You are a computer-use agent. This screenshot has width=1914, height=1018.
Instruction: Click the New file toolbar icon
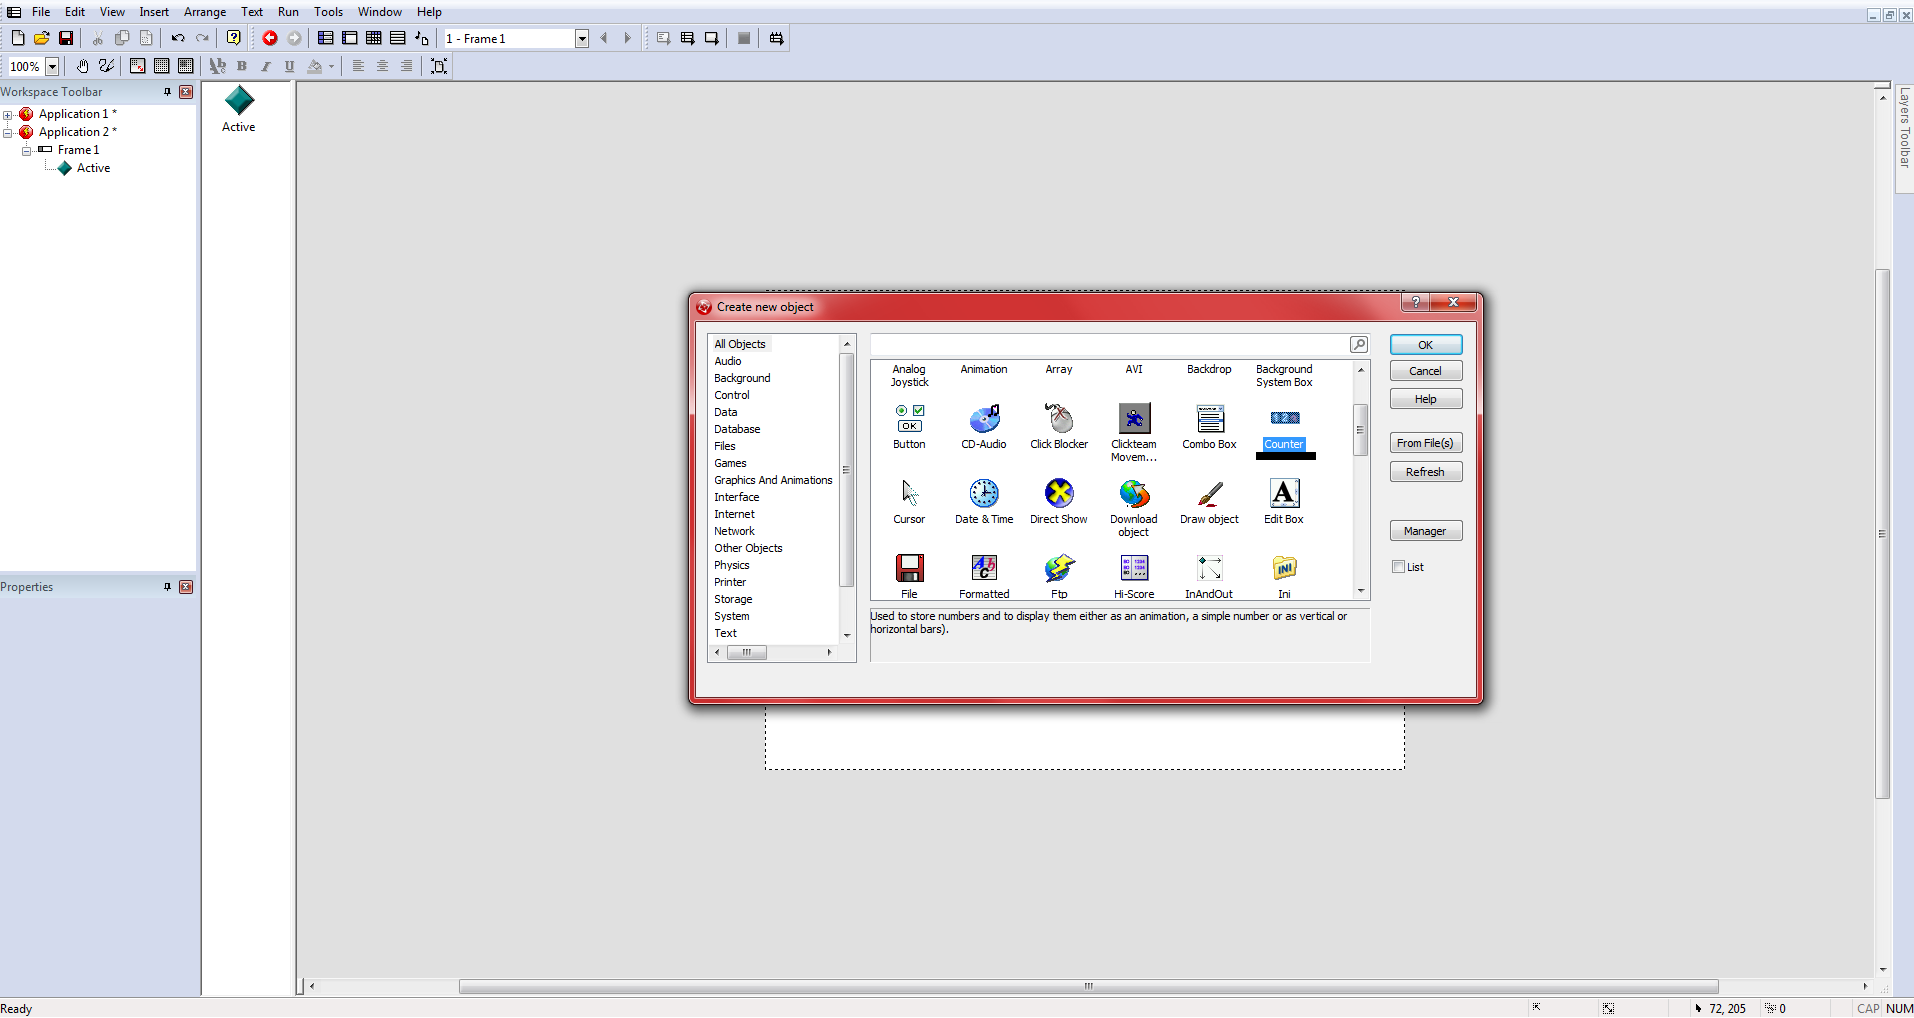(x=18, y=38)
